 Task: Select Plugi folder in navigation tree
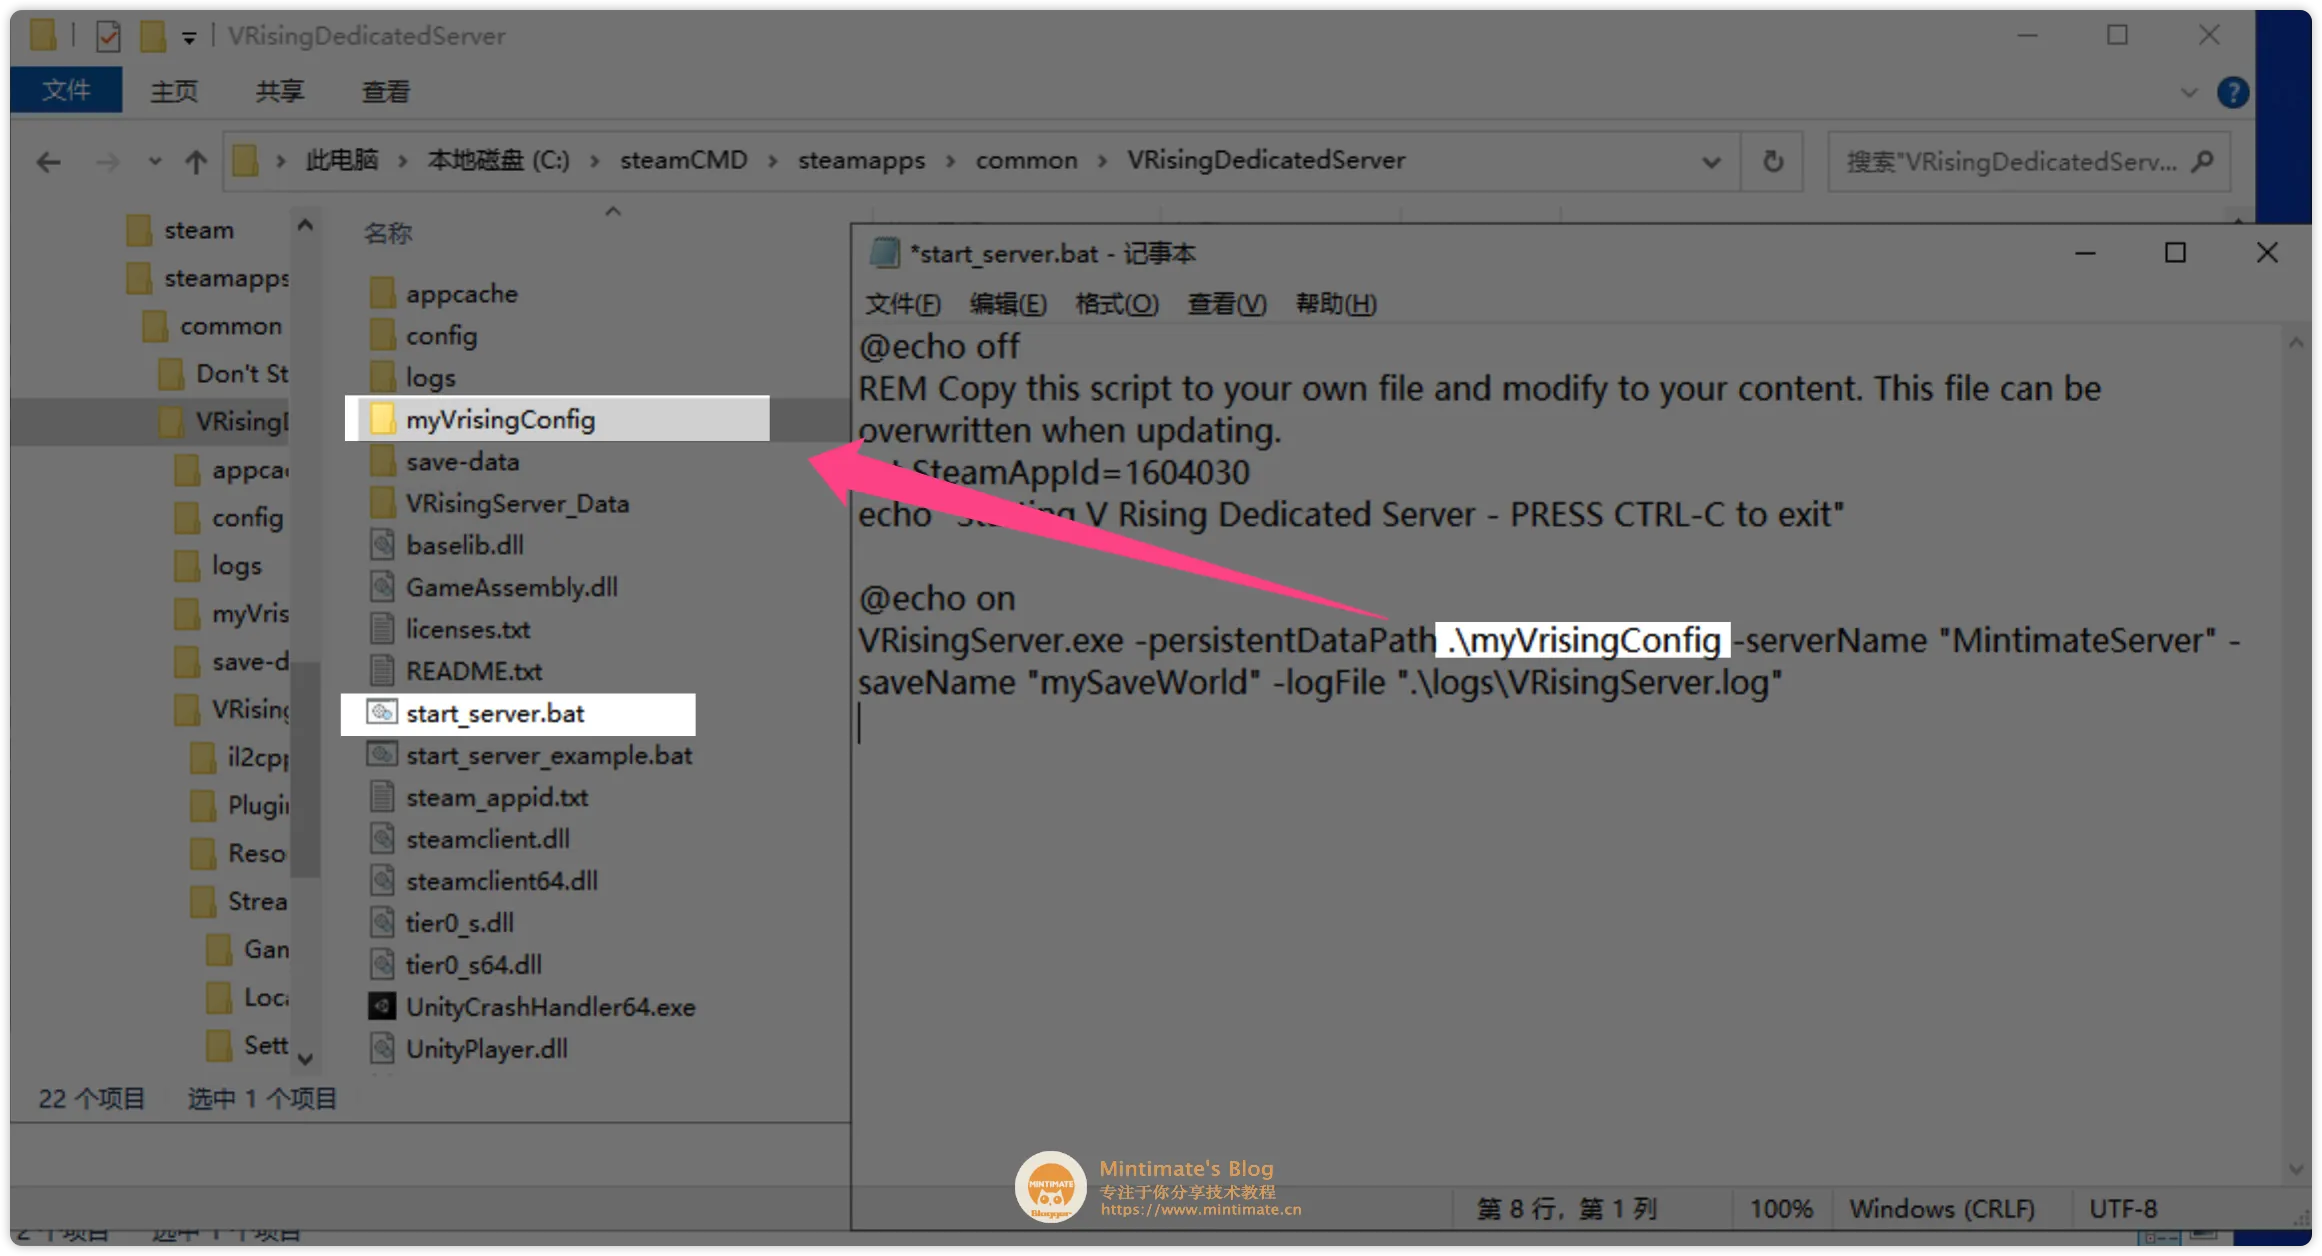[240, 805]
